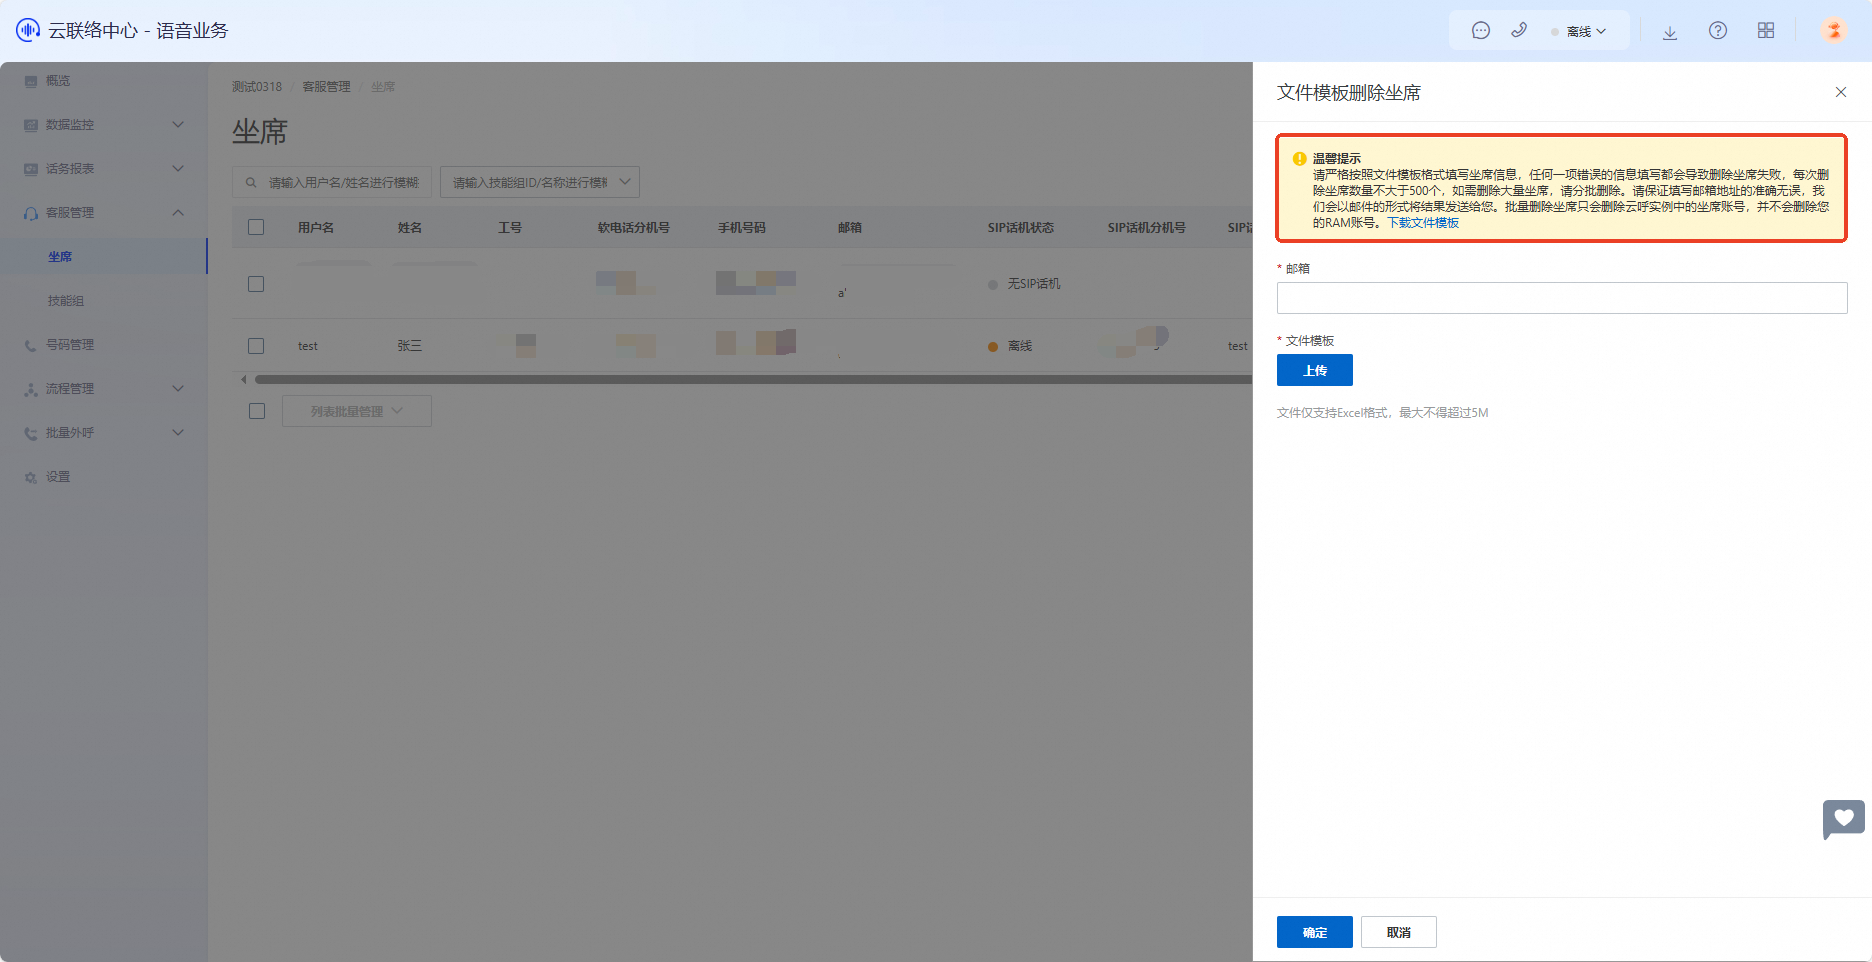The width and height of the screenshot is (1872, 962).
Task: Click the 客服管理 headset icon
Action: point(31,213)
